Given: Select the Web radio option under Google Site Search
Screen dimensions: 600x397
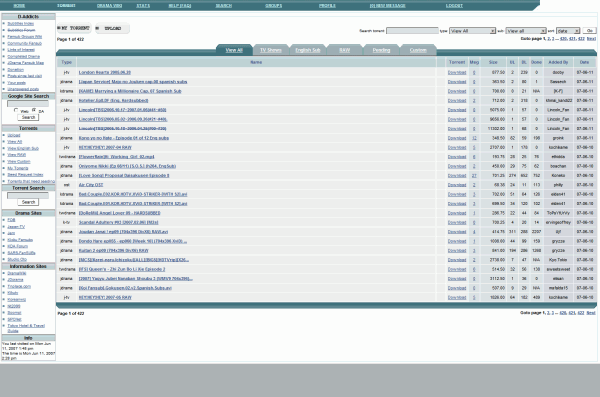Looking at the screenshot, I should click(16, 110).
